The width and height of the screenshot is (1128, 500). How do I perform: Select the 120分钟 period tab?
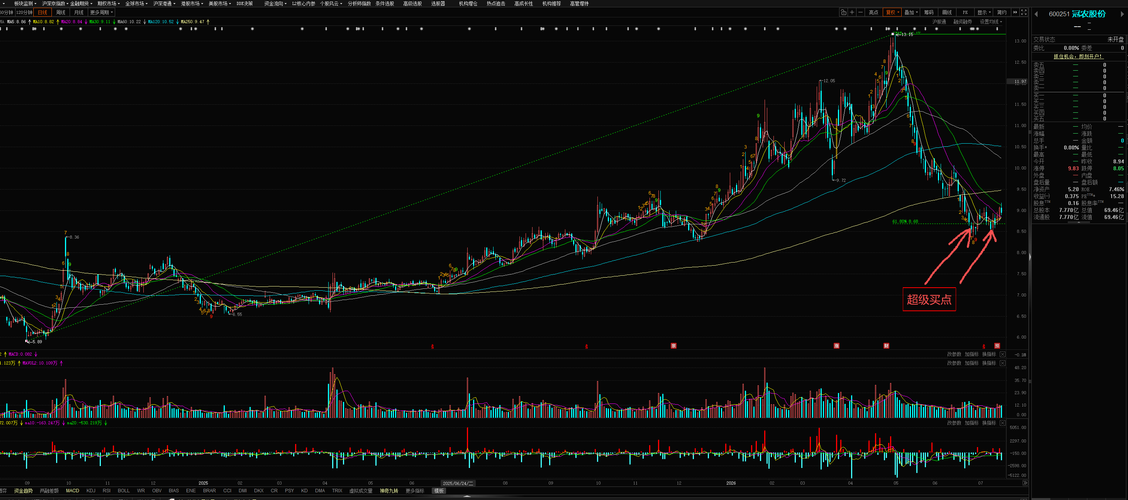(22, 12)
